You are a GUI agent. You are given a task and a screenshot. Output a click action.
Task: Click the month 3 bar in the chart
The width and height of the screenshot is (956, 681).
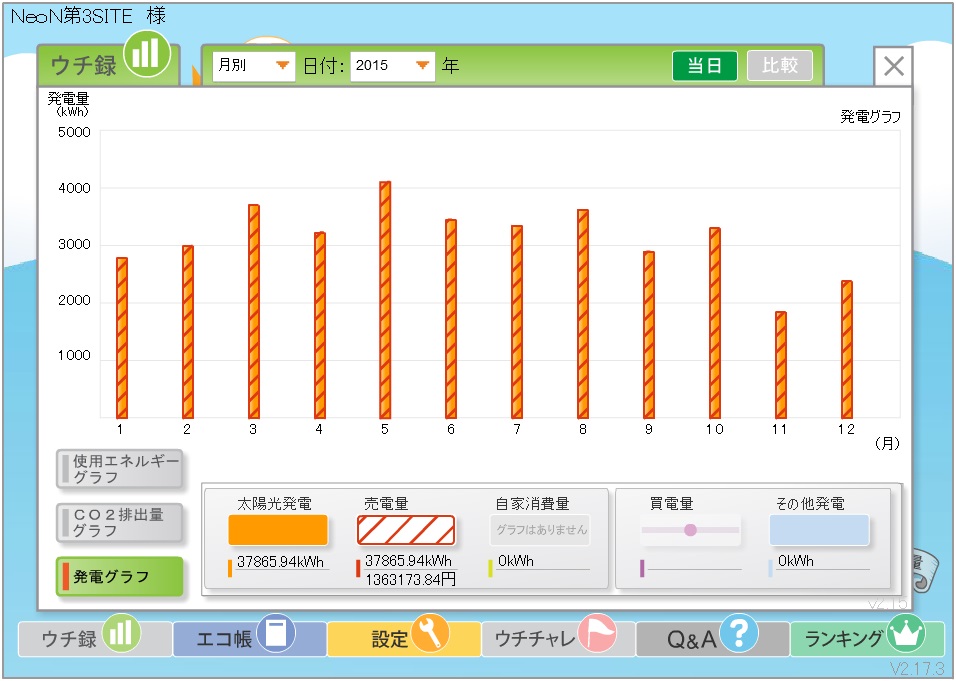[254, 312]
